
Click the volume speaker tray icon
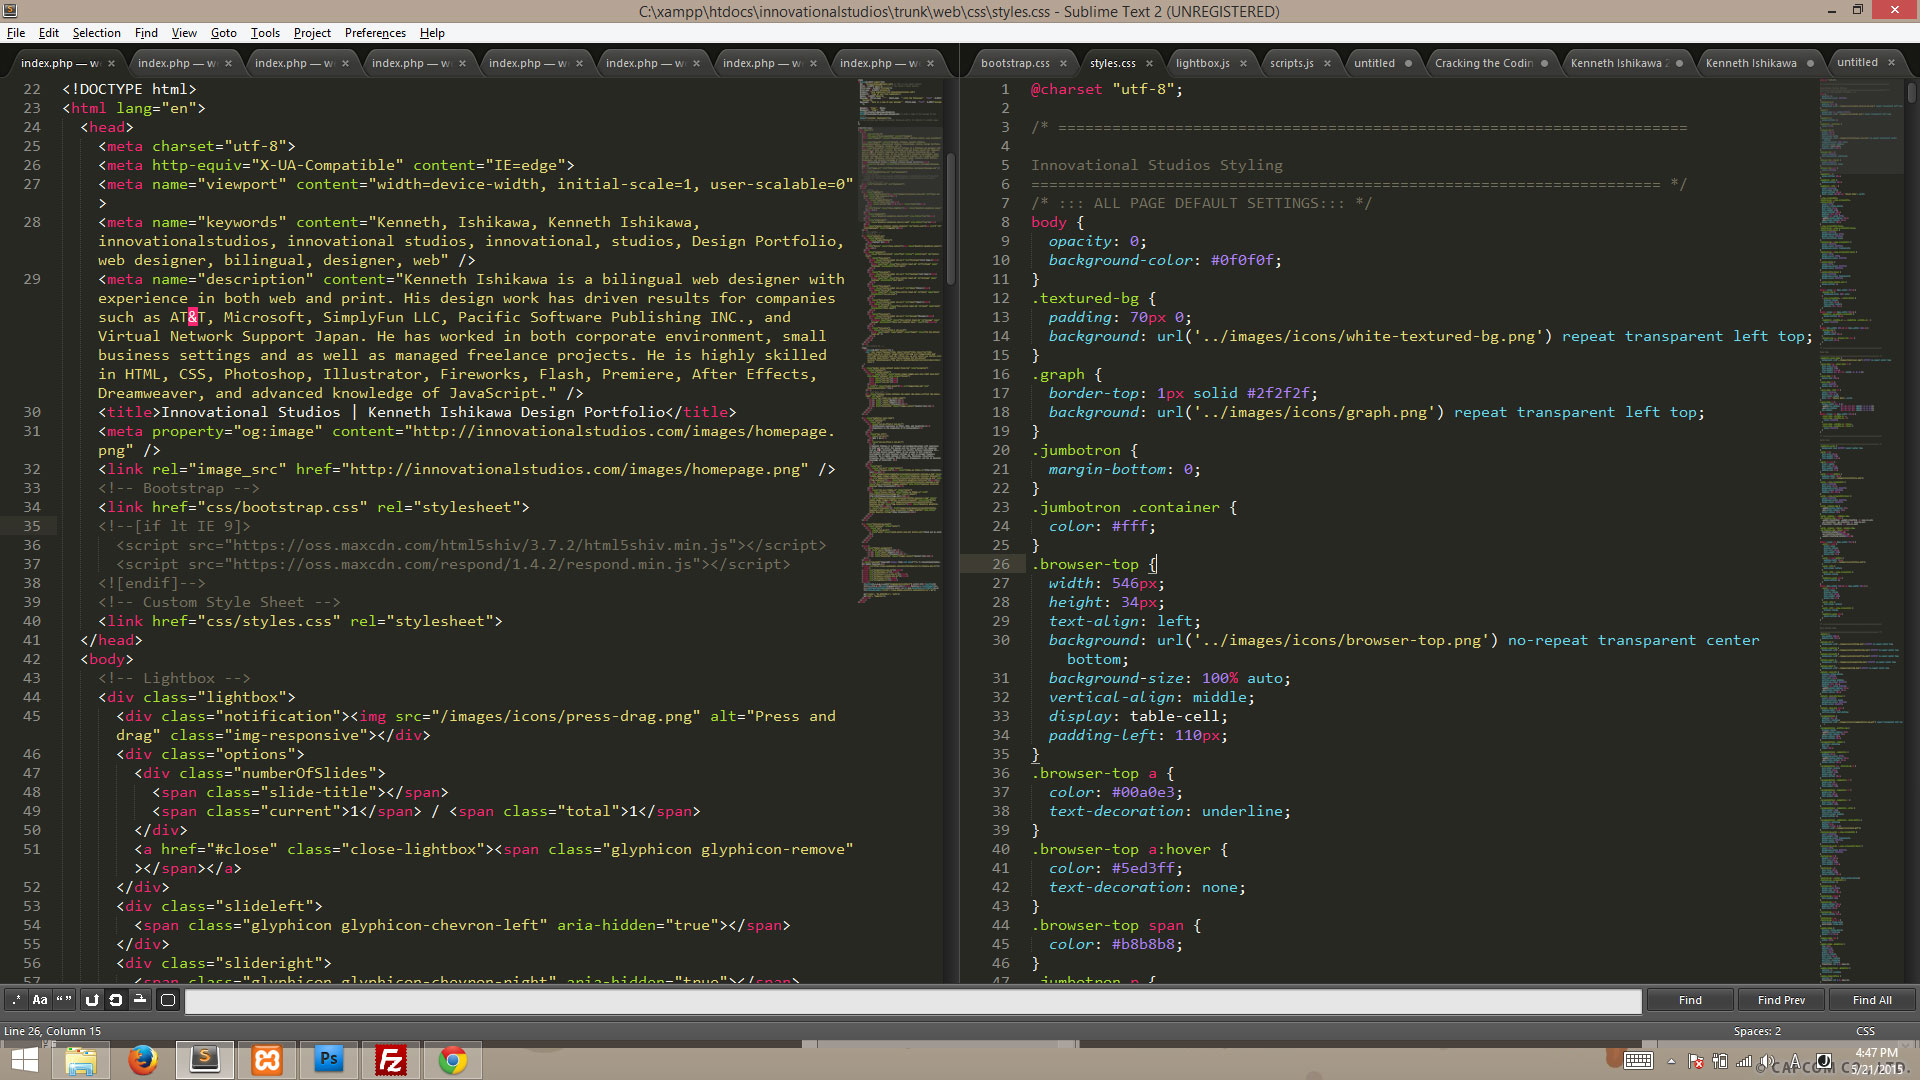(x=1768, y=1061)
